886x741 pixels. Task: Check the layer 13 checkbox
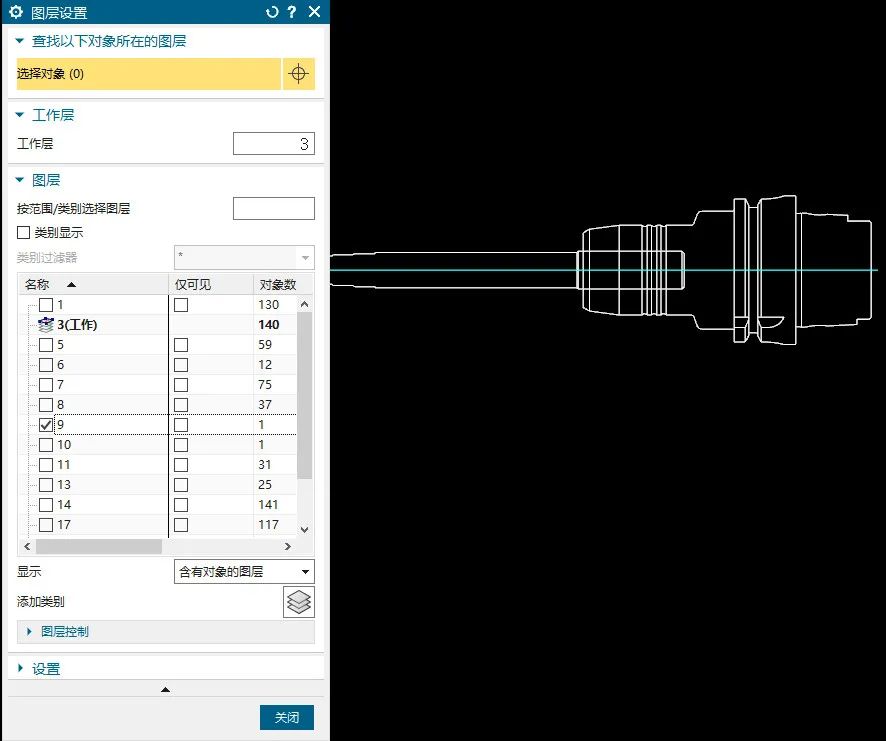click(46, 484)
